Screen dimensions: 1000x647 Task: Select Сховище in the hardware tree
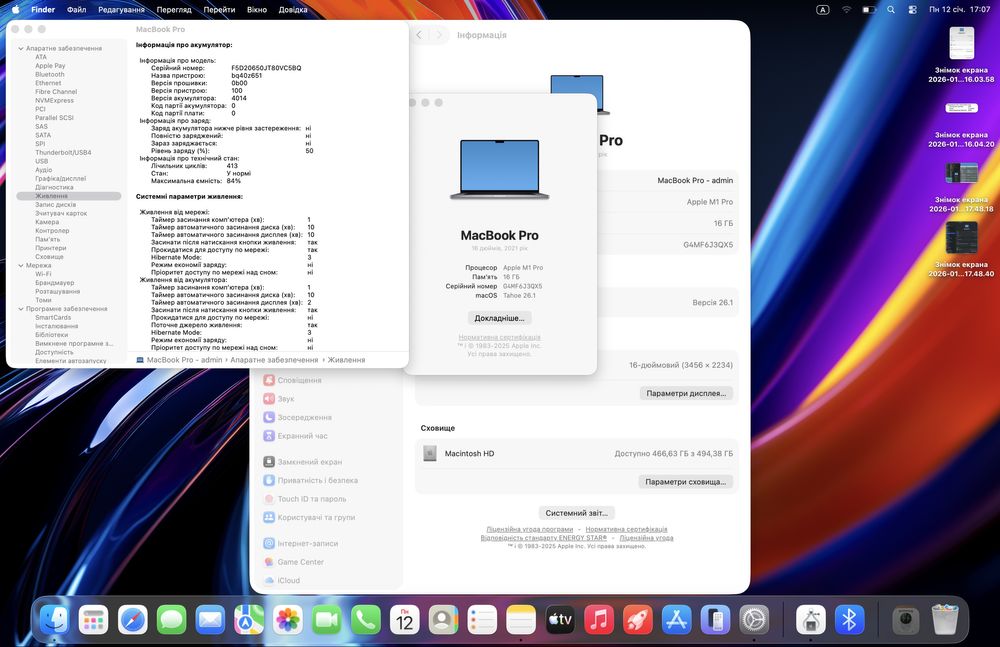tap(49, 257)
